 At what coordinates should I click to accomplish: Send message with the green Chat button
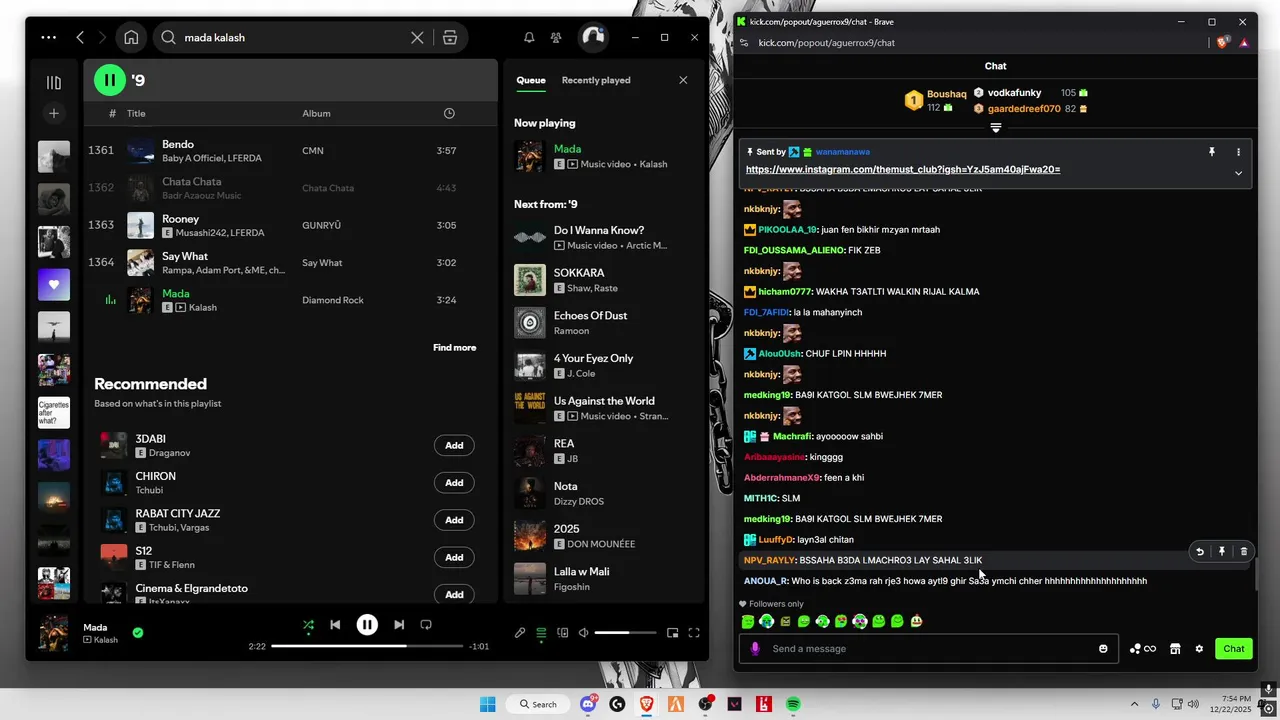pos(1234,649)
